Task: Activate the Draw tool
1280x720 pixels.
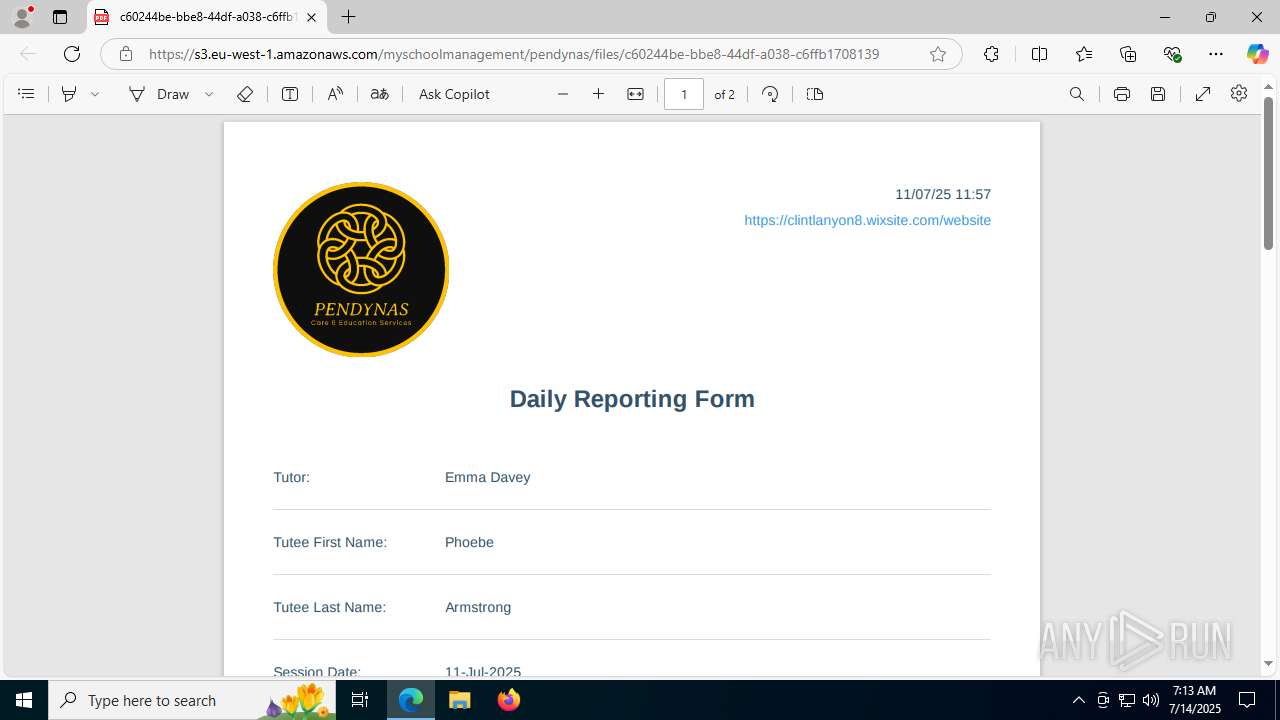Action: (159, 94)
